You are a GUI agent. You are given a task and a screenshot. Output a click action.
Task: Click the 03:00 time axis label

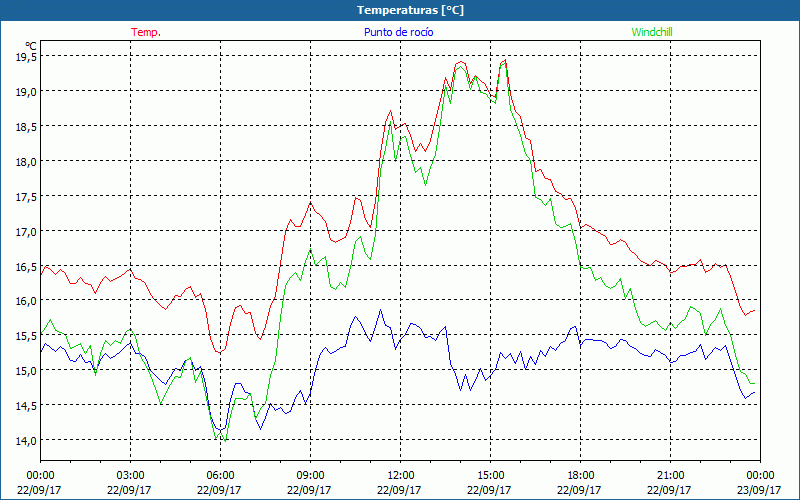130,476
